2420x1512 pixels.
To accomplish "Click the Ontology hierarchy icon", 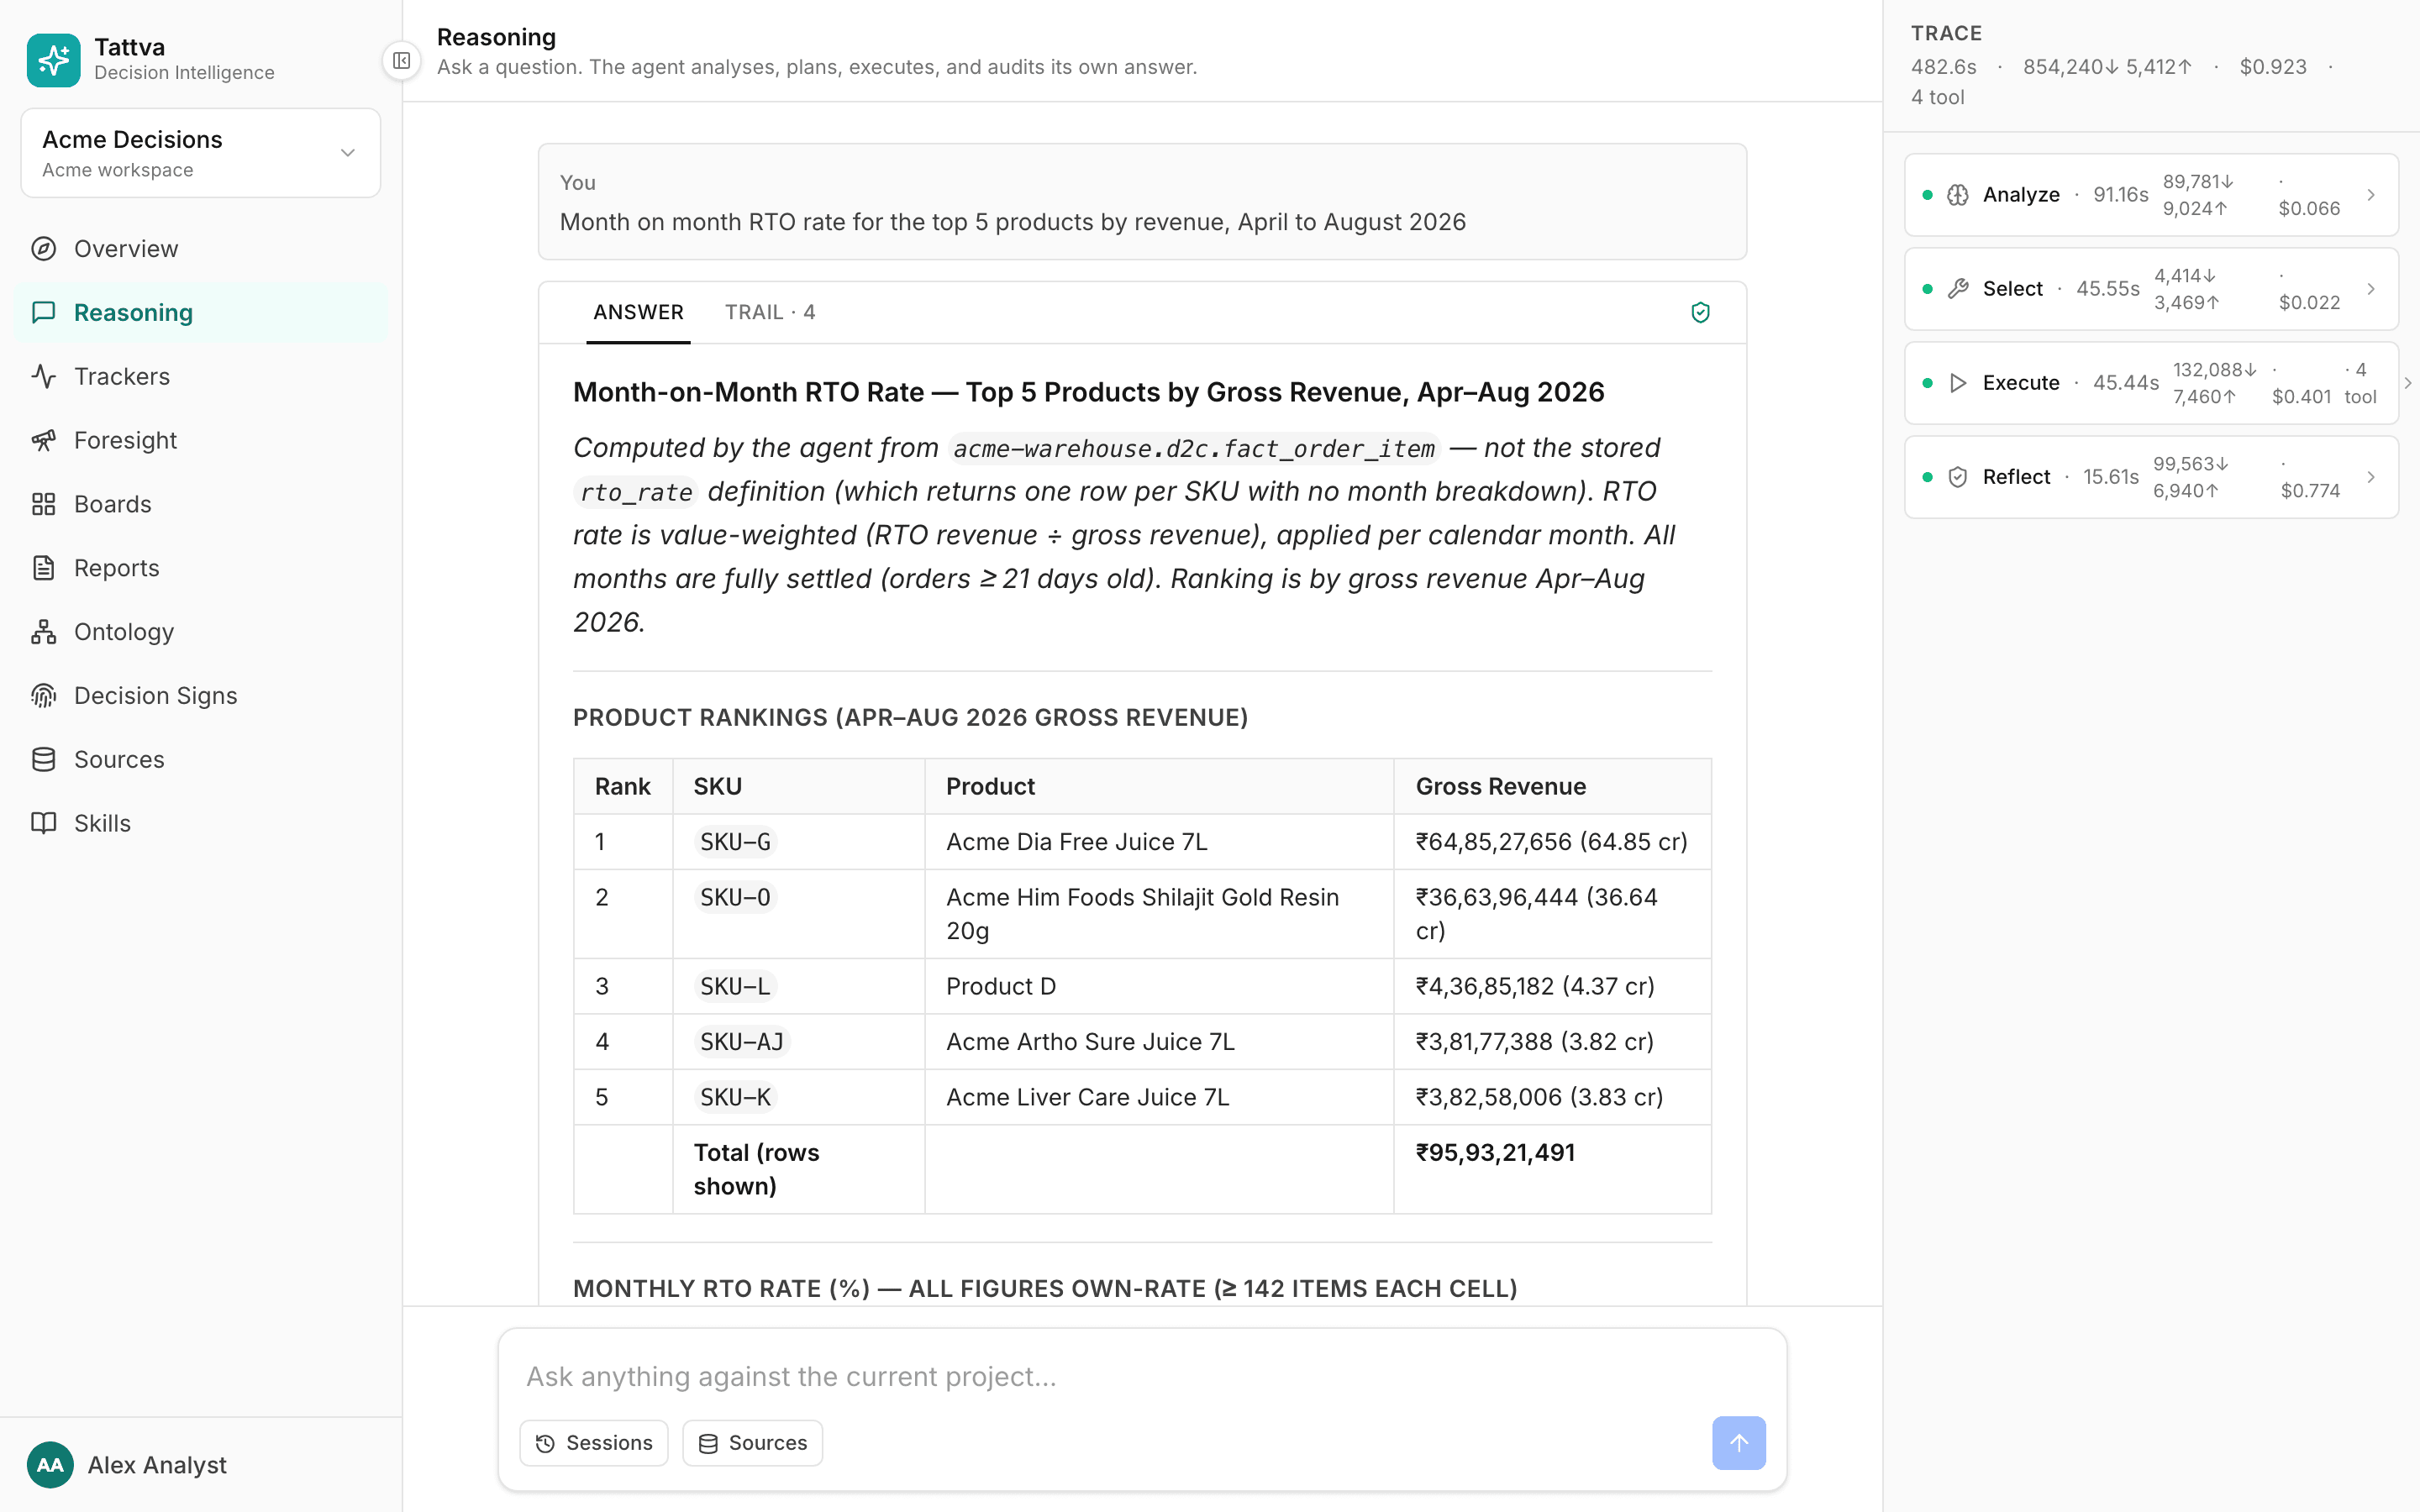I will (43, 632).
